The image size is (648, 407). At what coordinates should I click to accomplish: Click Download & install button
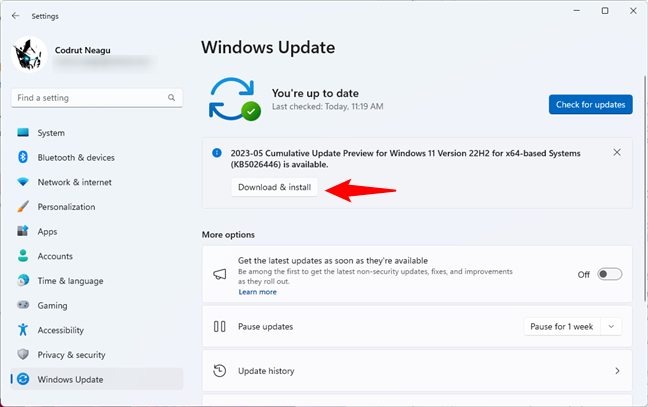tap(274, 187)
